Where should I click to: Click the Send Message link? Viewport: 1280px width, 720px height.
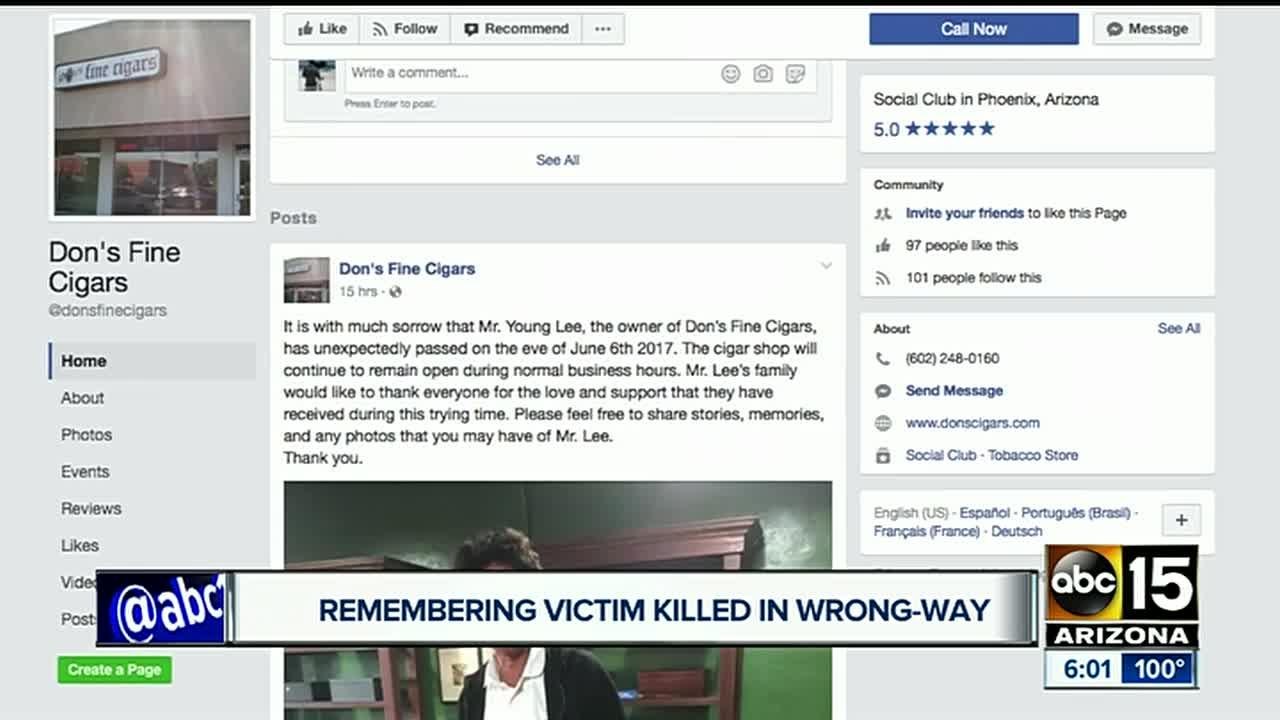pos(954,391)
